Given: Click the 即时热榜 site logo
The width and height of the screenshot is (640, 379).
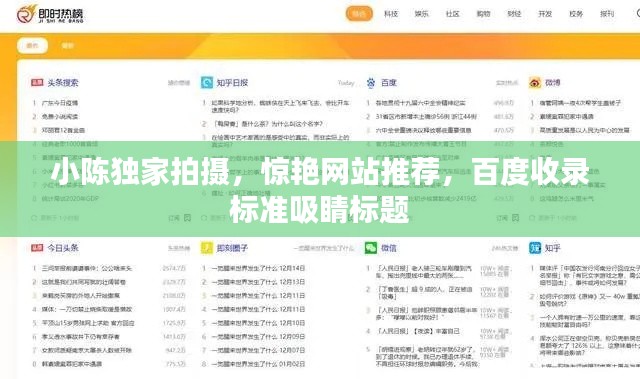Looking at the screenshot, I should 50,14.
